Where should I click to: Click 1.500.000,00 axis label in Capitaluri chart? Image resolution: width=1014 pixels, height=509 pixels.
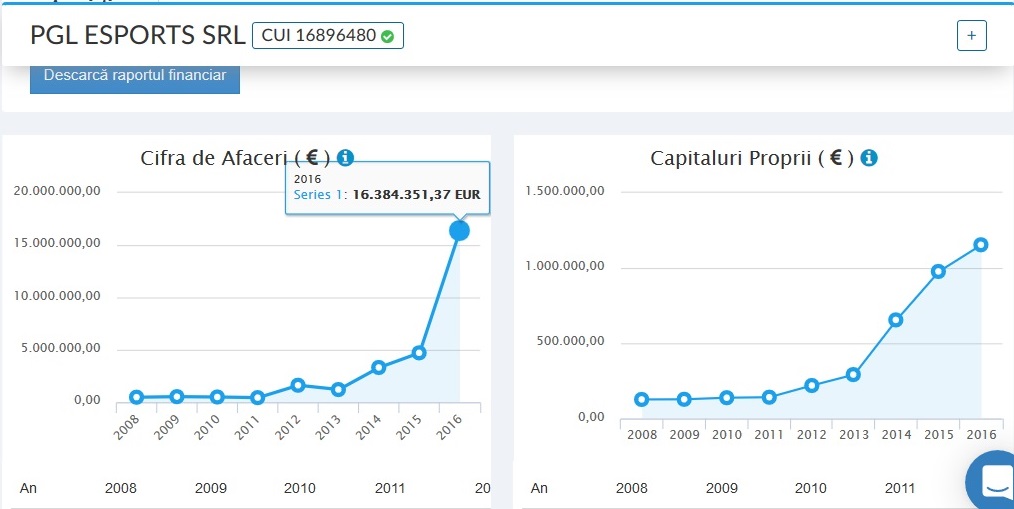[565, 190]
